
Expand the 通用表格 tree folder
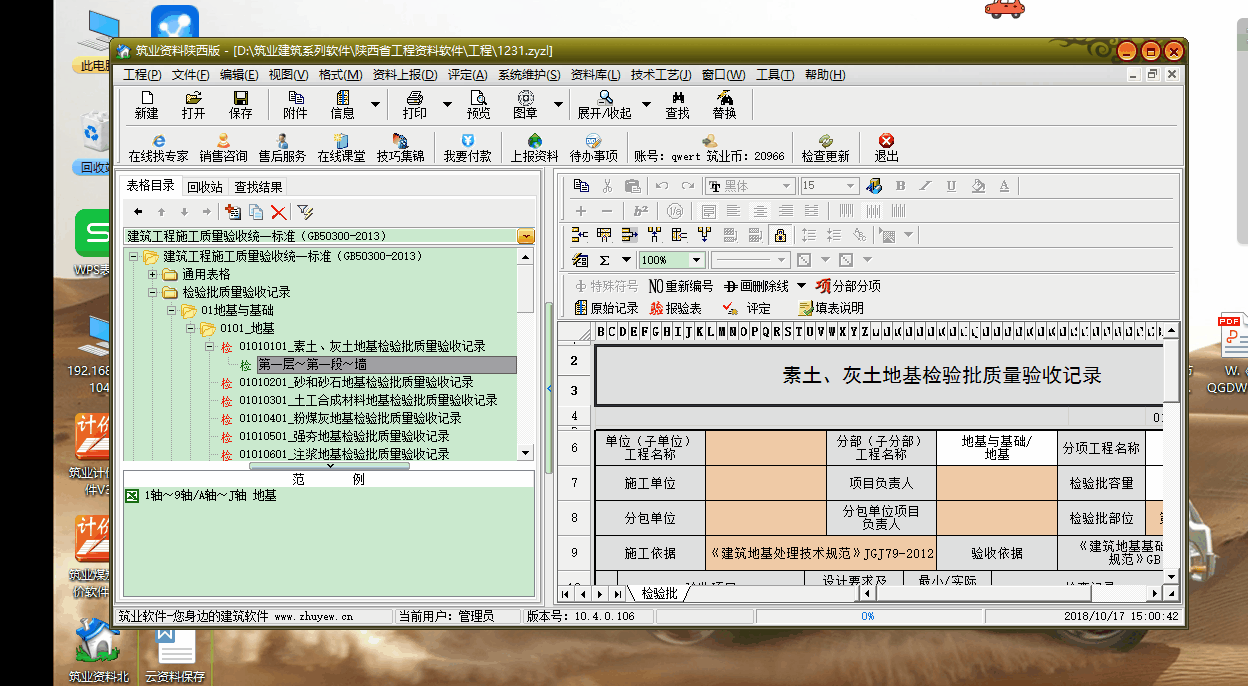153,274
